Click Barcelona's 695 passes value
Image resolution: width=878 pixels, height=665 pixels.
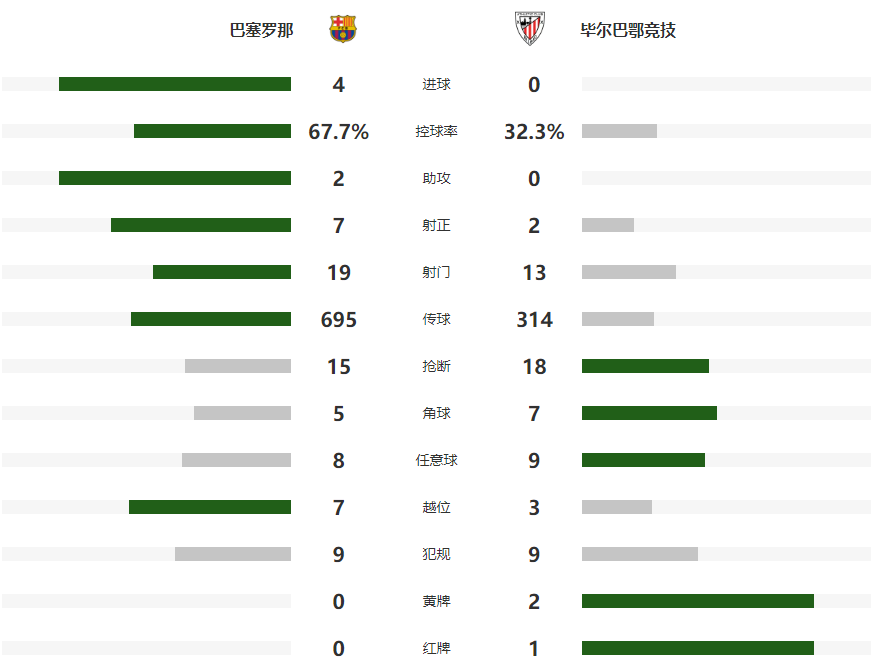coord(339,320)
